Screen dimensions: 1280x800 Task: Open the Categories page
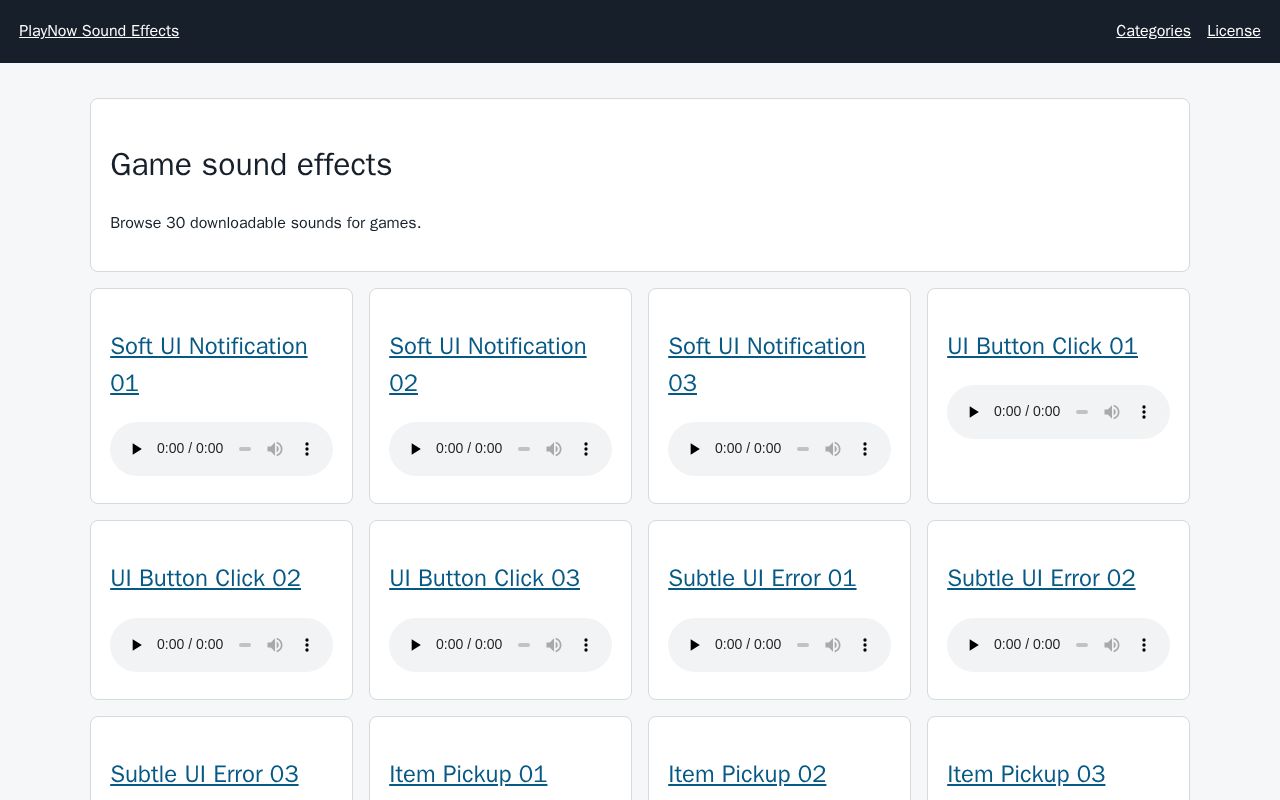pos(1153,31)
